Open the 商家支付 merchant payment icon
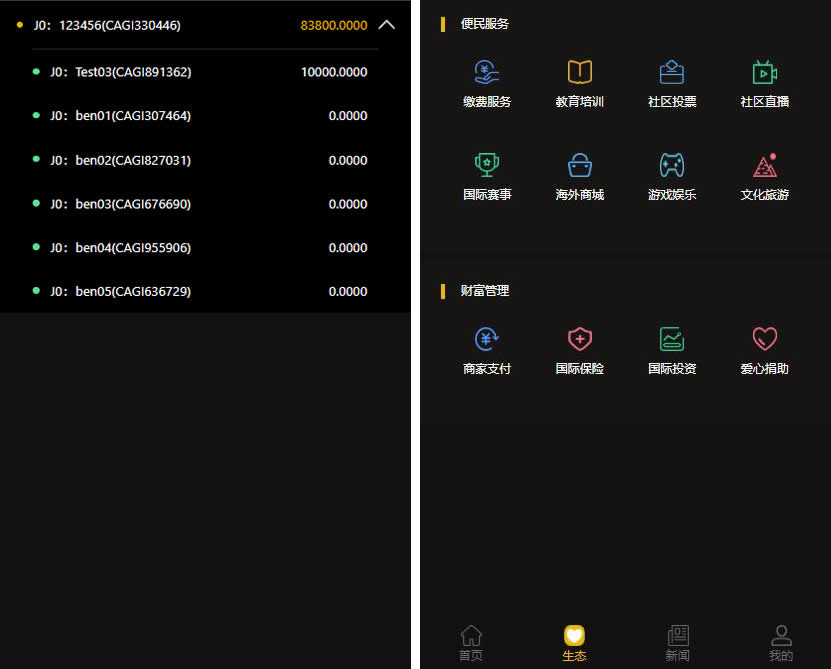 [x=487, y=340]
